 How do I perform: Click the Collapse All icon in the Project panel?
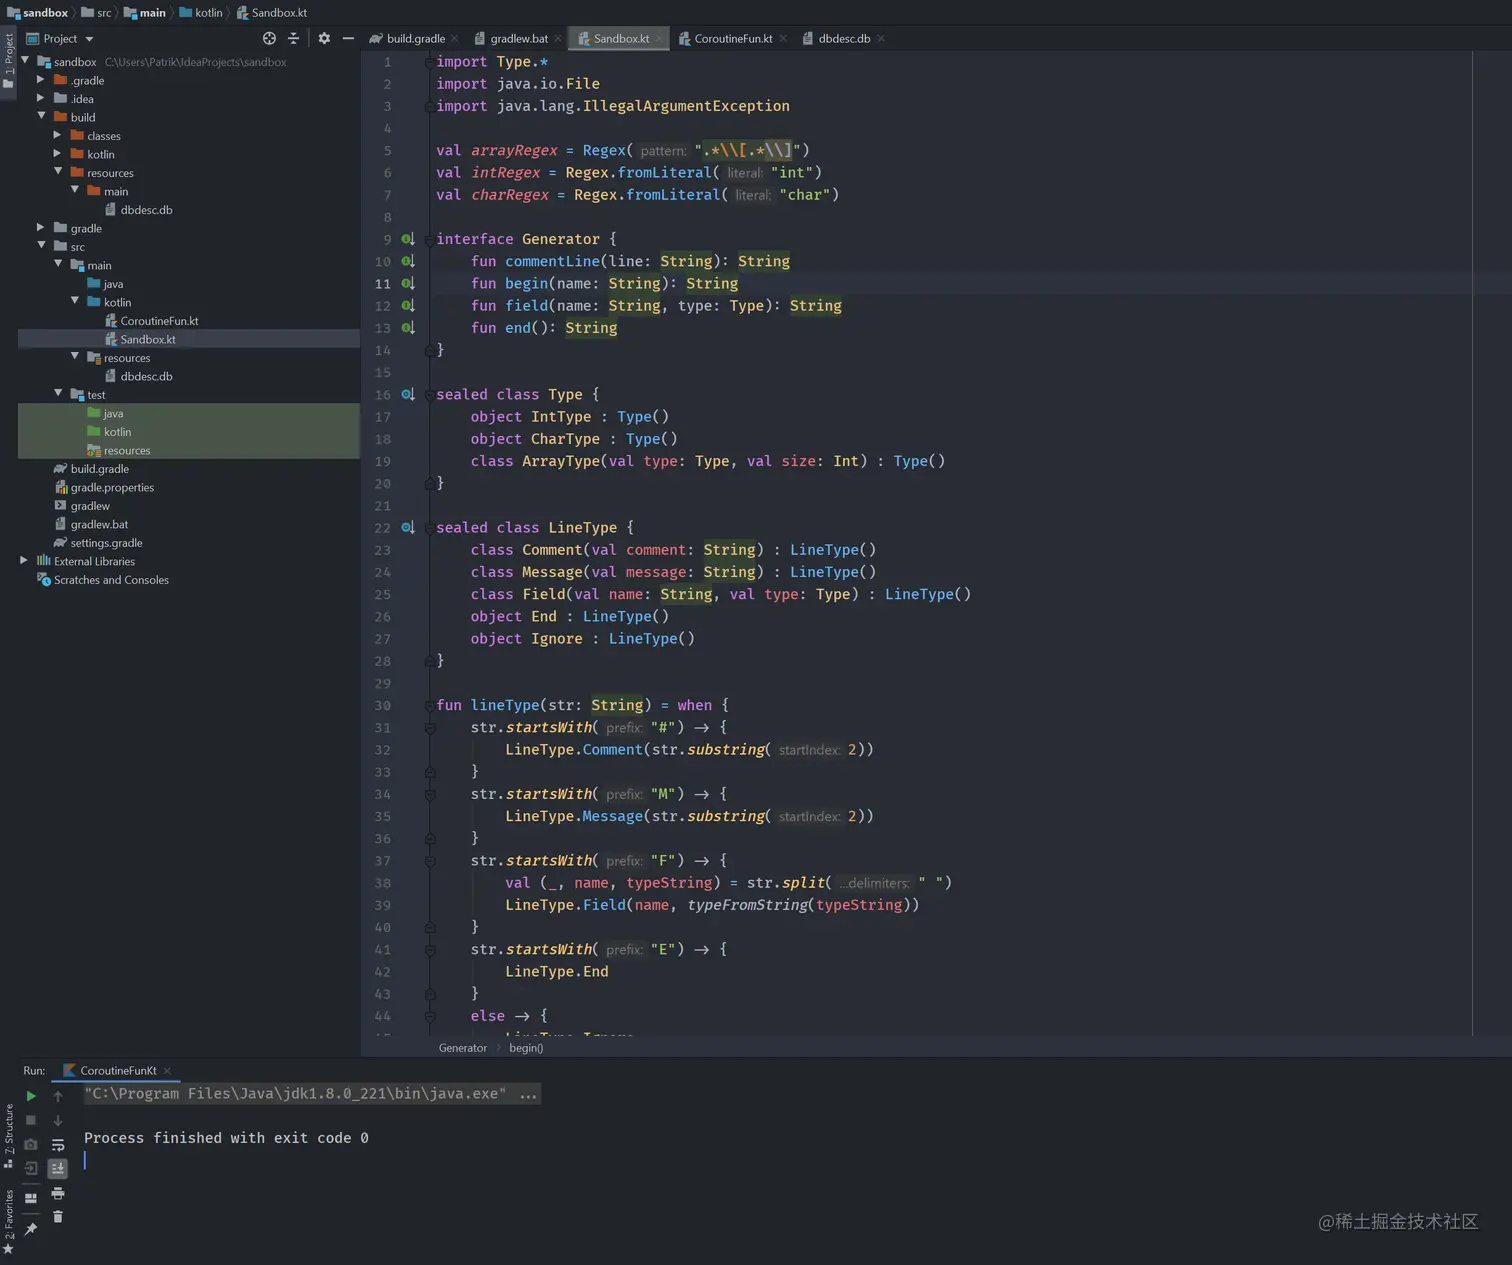point(293,38)
